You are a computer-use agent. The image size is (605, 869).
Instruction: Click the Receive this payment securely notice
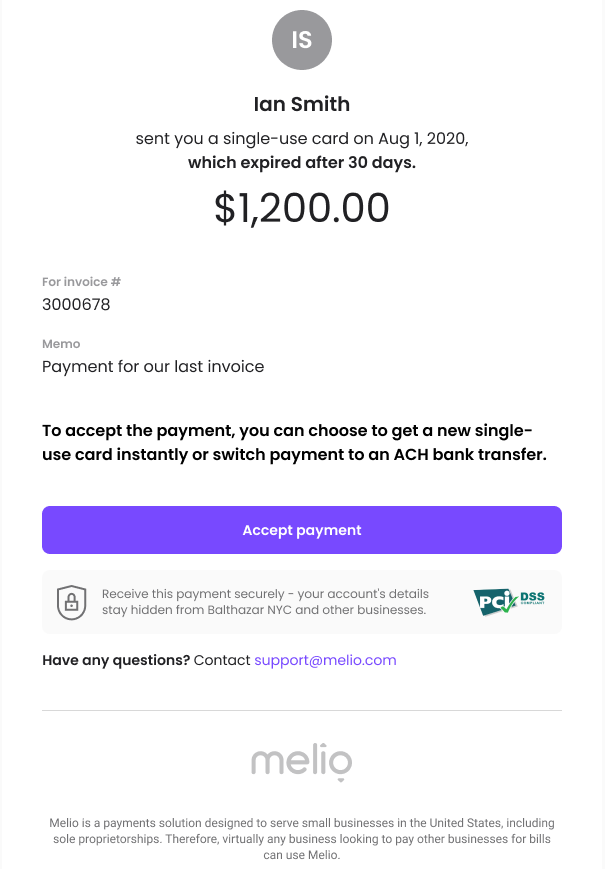click(x=265, y=602)
